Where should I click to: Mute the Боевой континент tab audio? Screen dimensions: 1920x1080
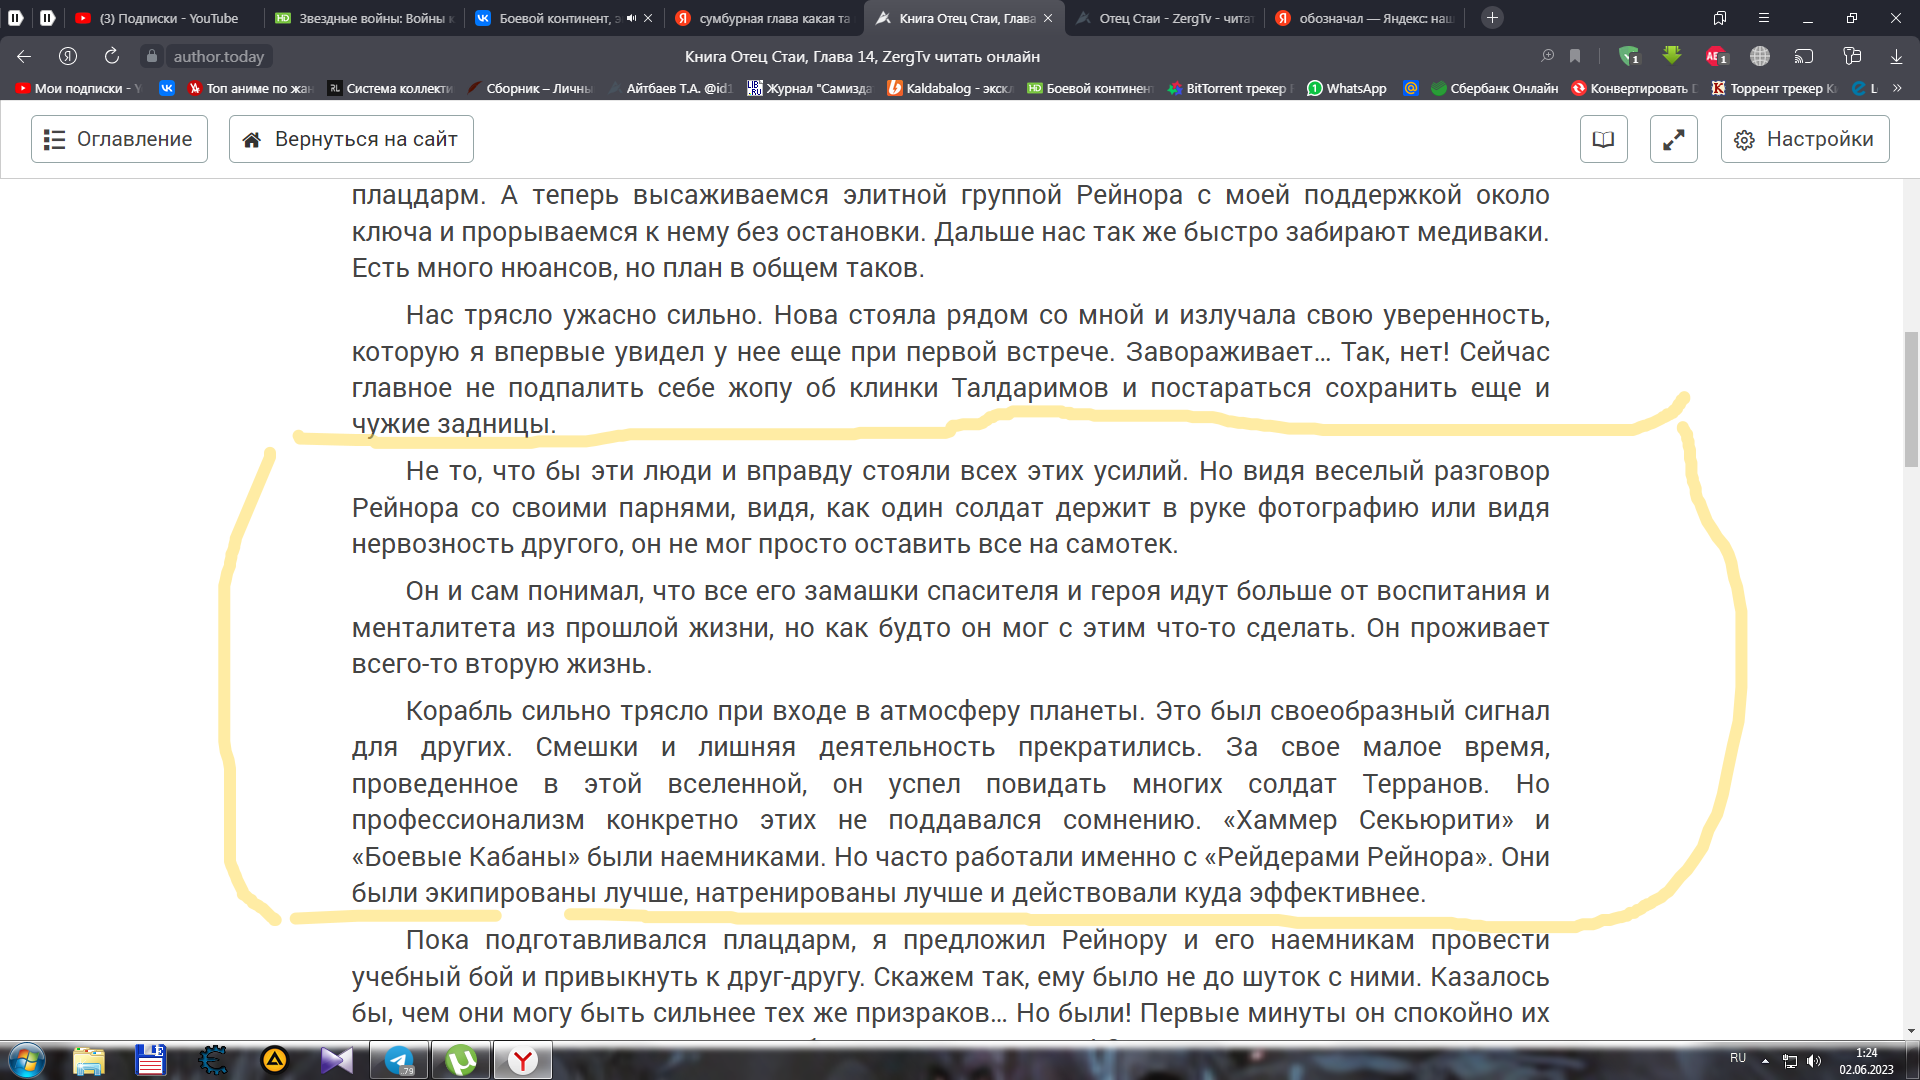[x=631, y=18]
